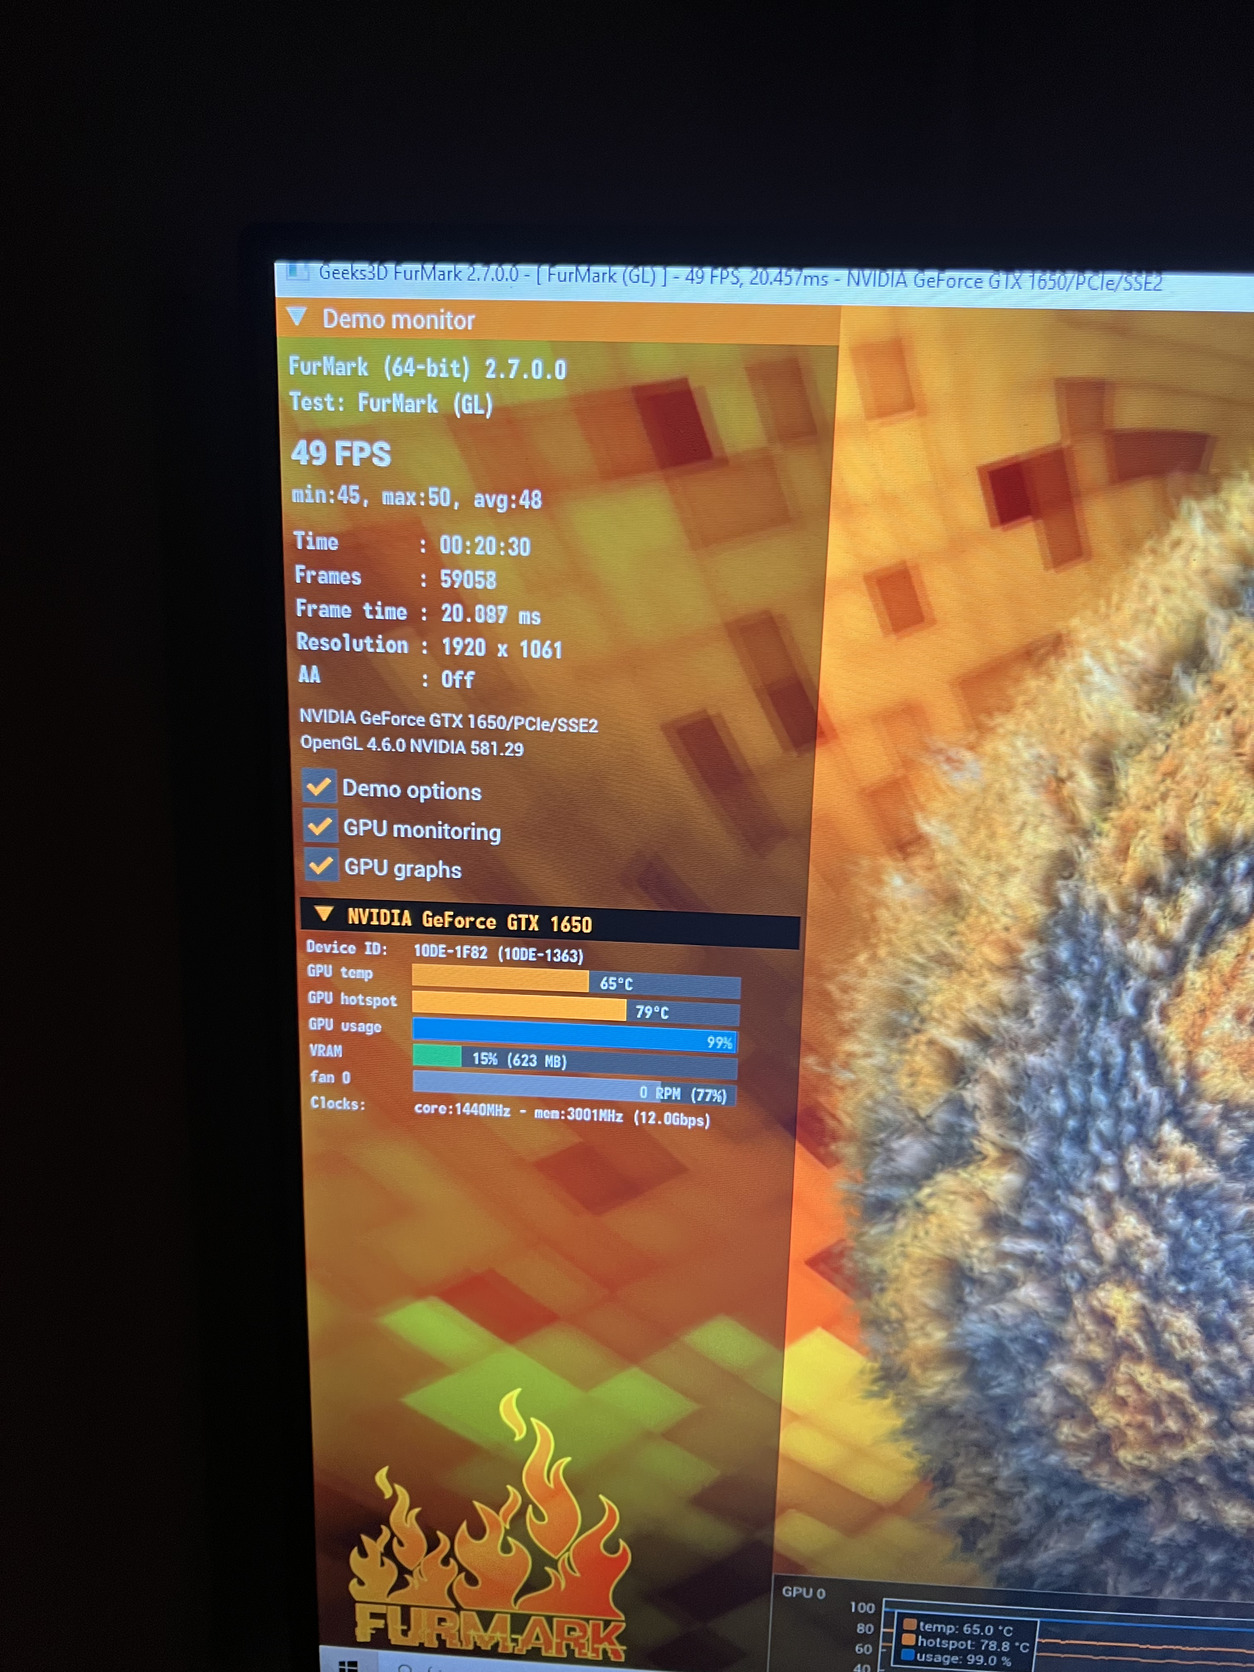Image resolution: width=1254 pixels, height=1672 pixels.
Task: Toggle the GPU graphs checkbox
Action: pos(321,865)
